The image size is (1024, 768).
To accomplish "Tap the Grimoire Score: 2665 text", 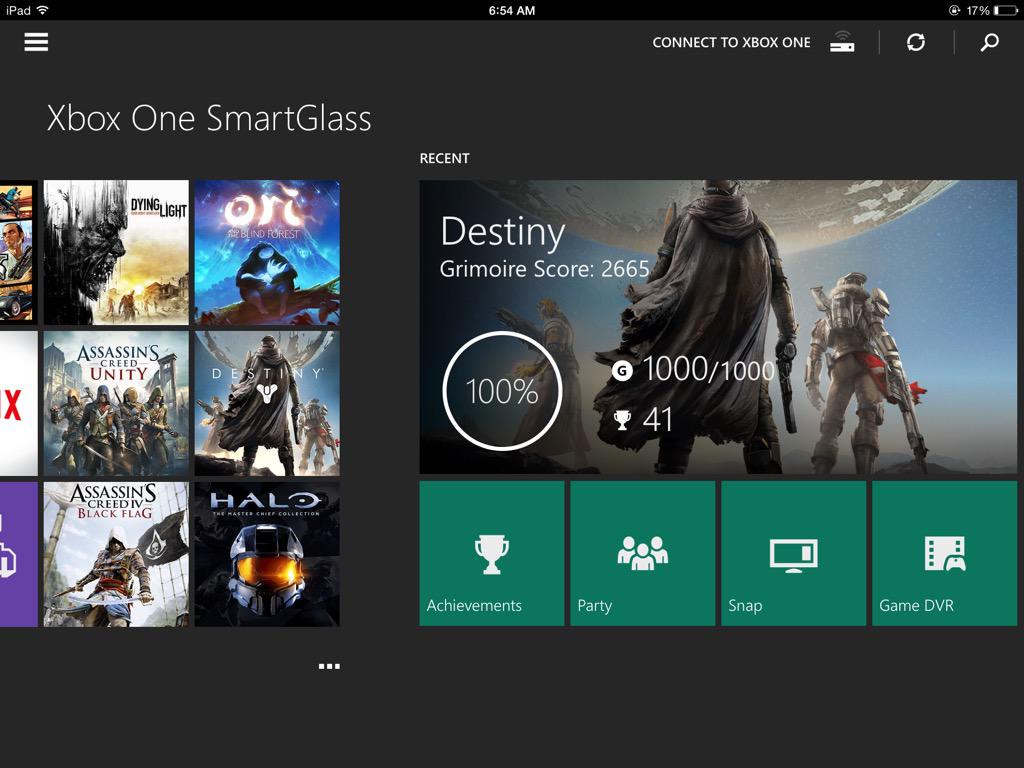I will tap(545, 269).
